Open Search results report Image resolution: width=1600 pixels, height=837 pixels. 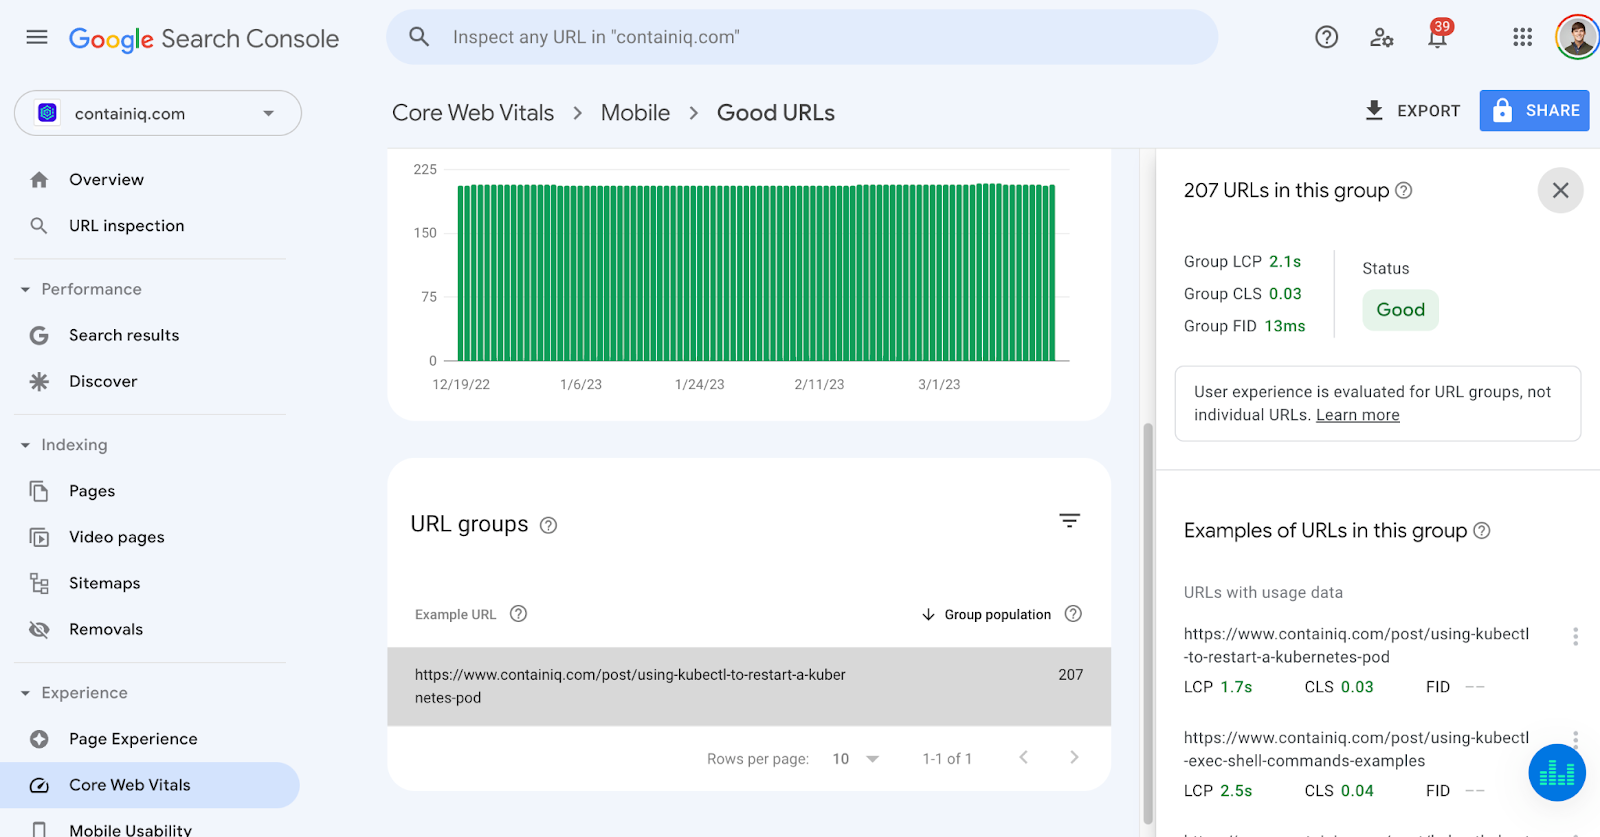124,336
